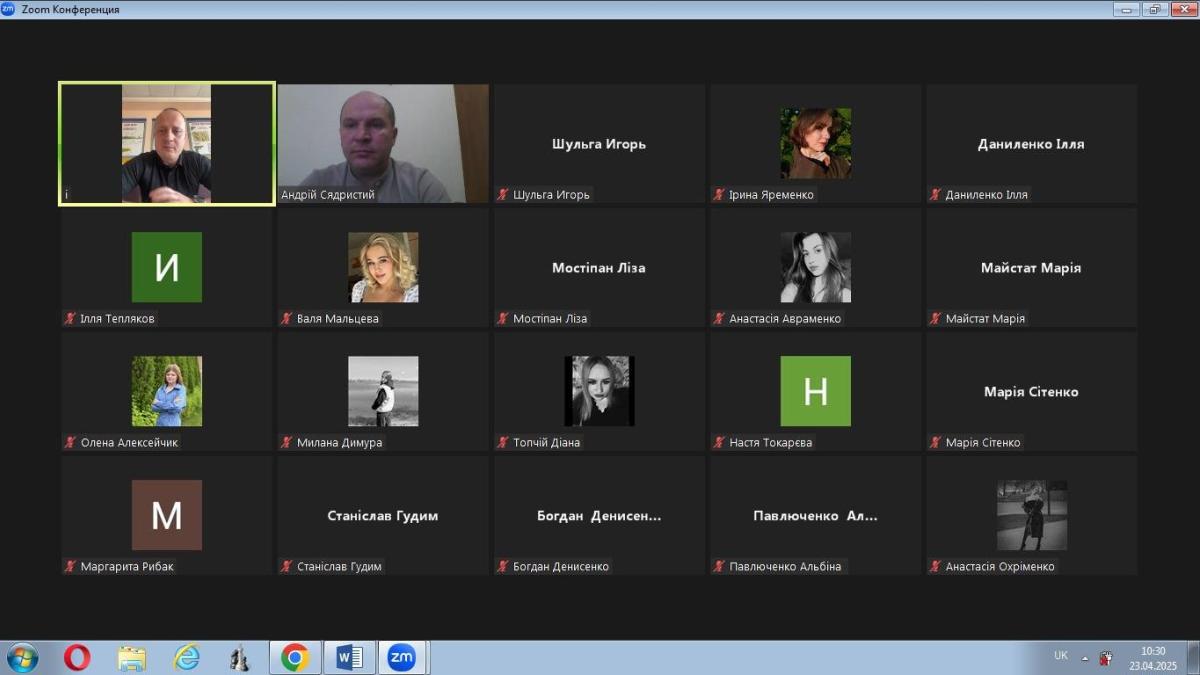
Task: Open Internet Explorer from taskbar
Action: click(187, 657)
